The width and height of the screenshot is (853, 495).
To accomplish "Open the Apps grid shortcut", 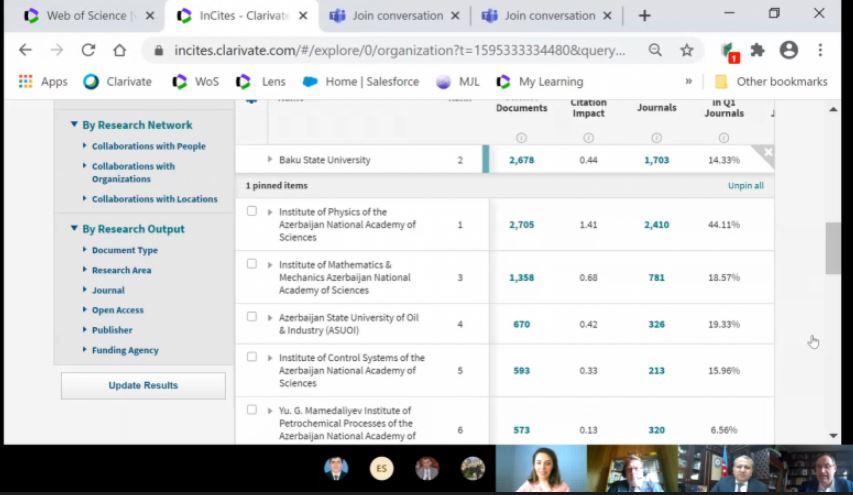I will (42, 82).
